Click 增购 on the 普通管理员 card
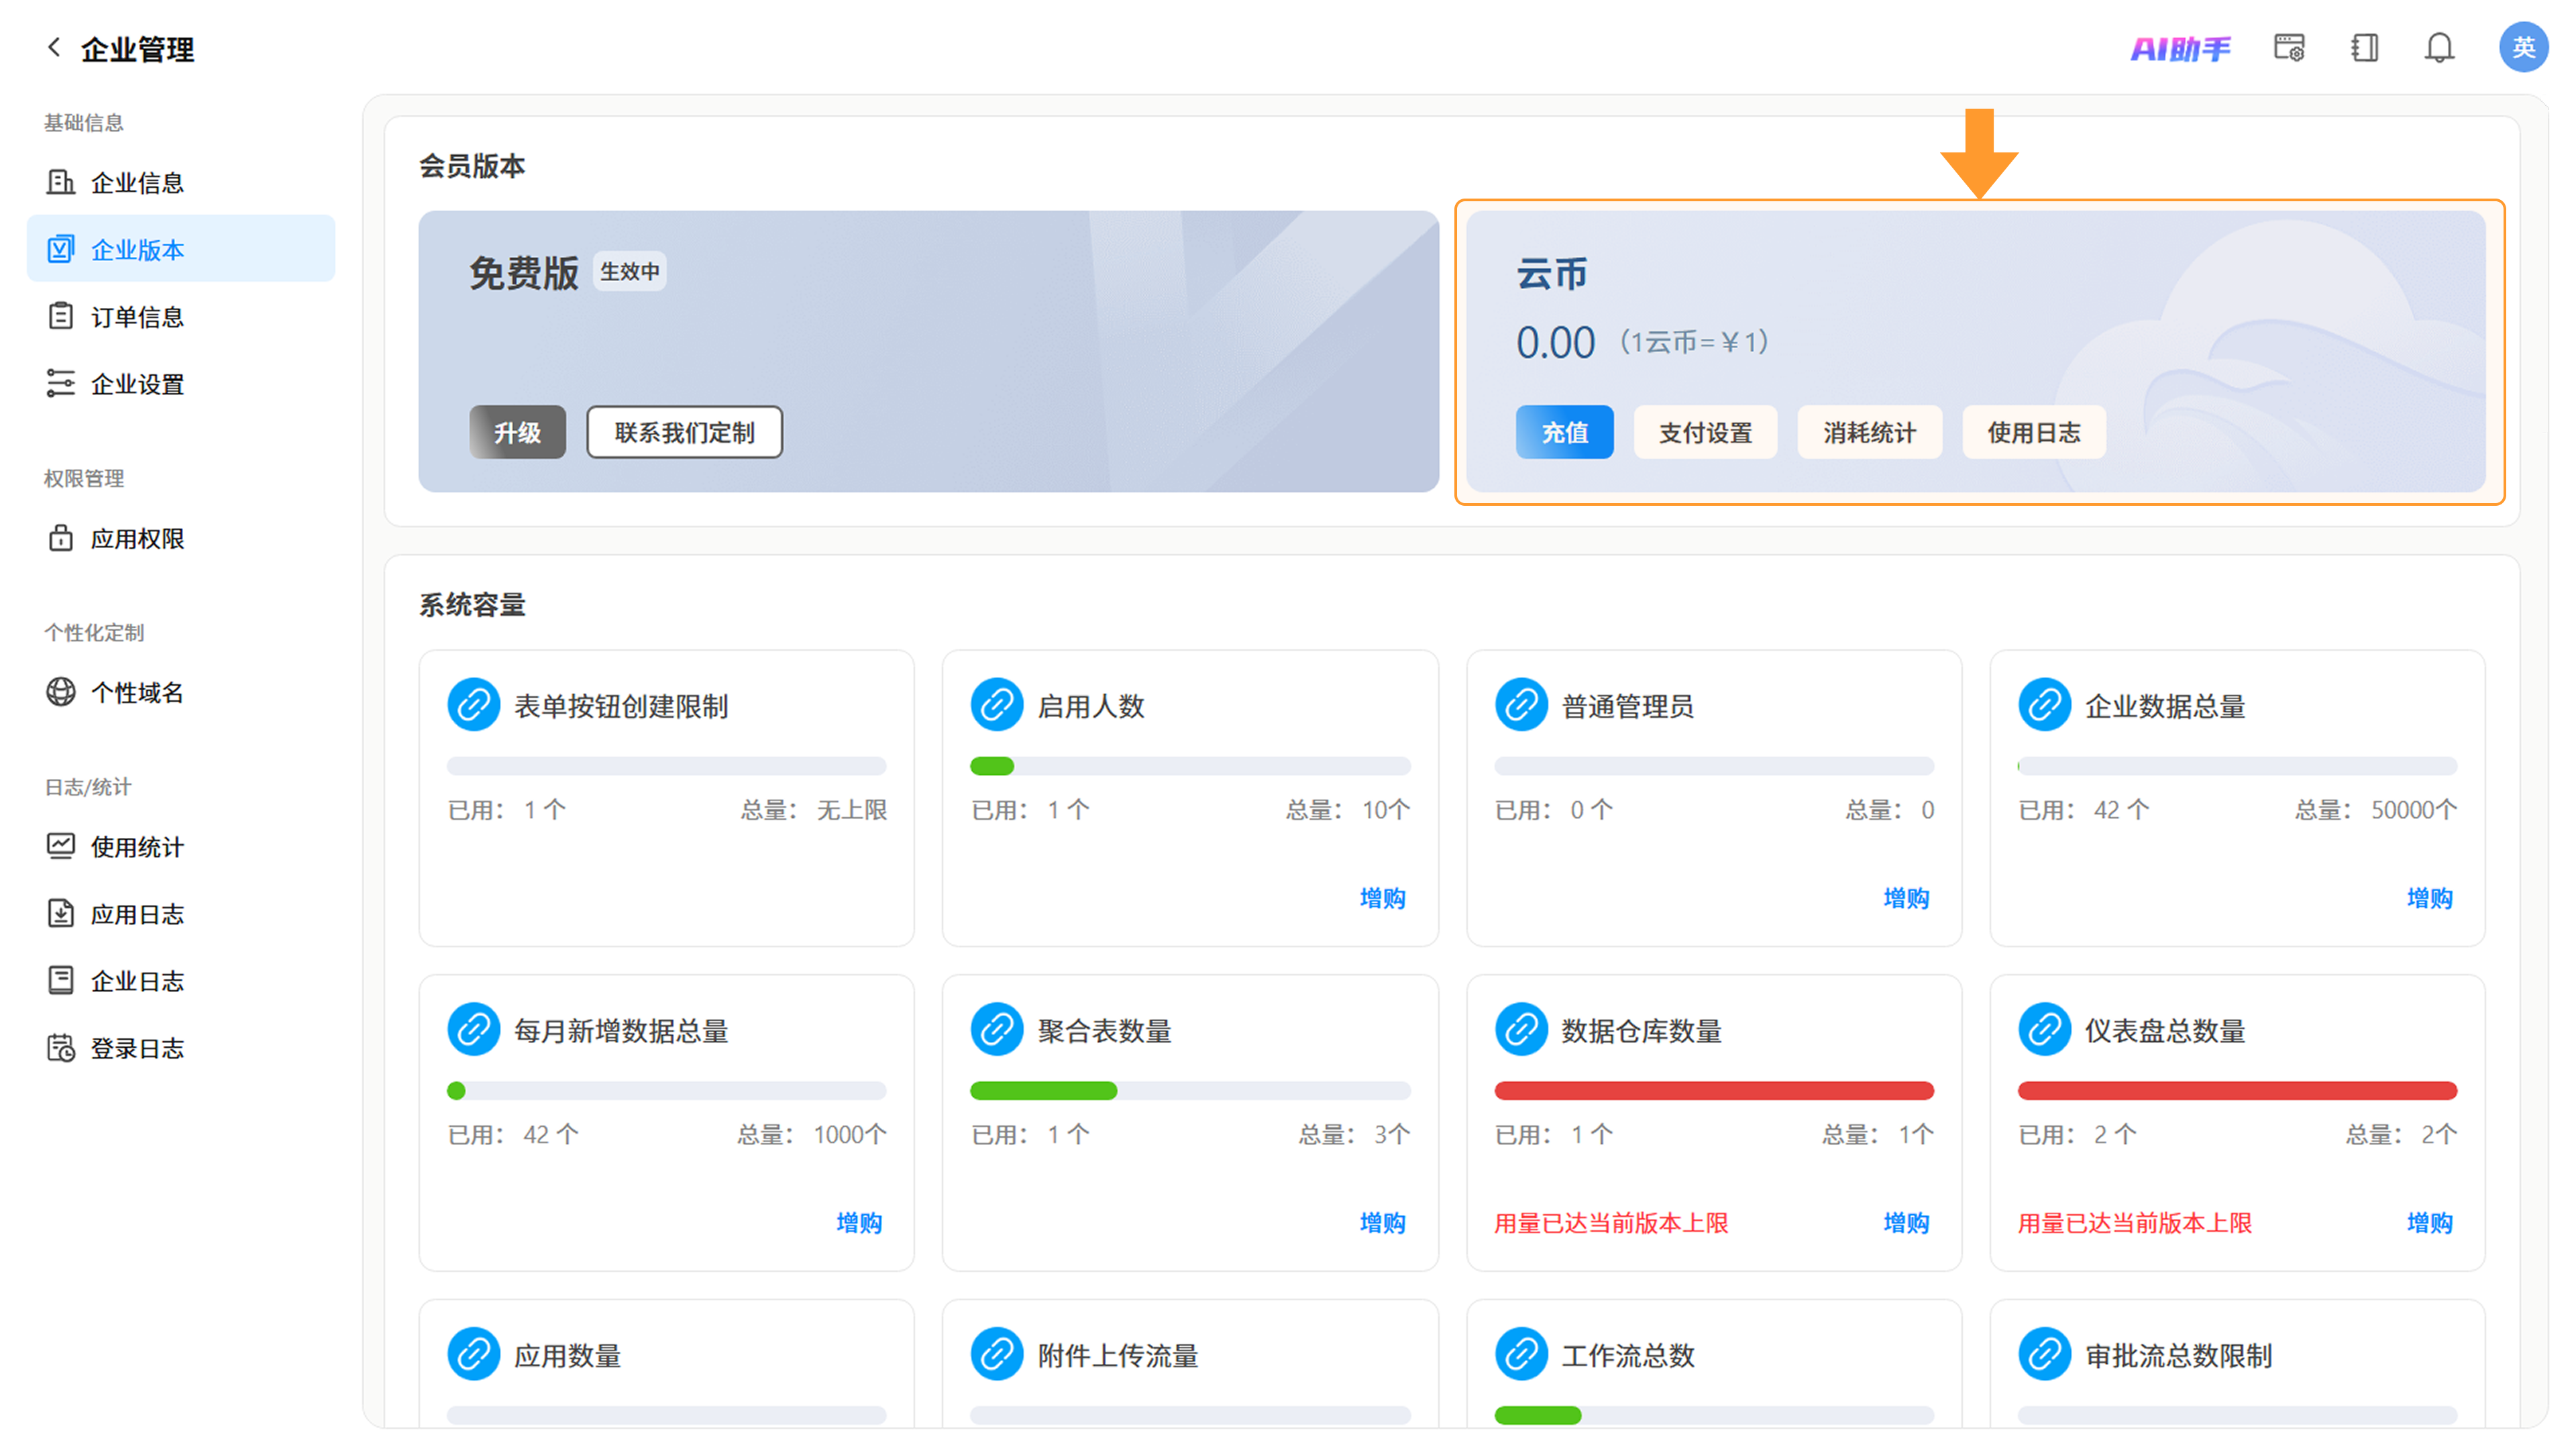 [x=1907, y=897]
